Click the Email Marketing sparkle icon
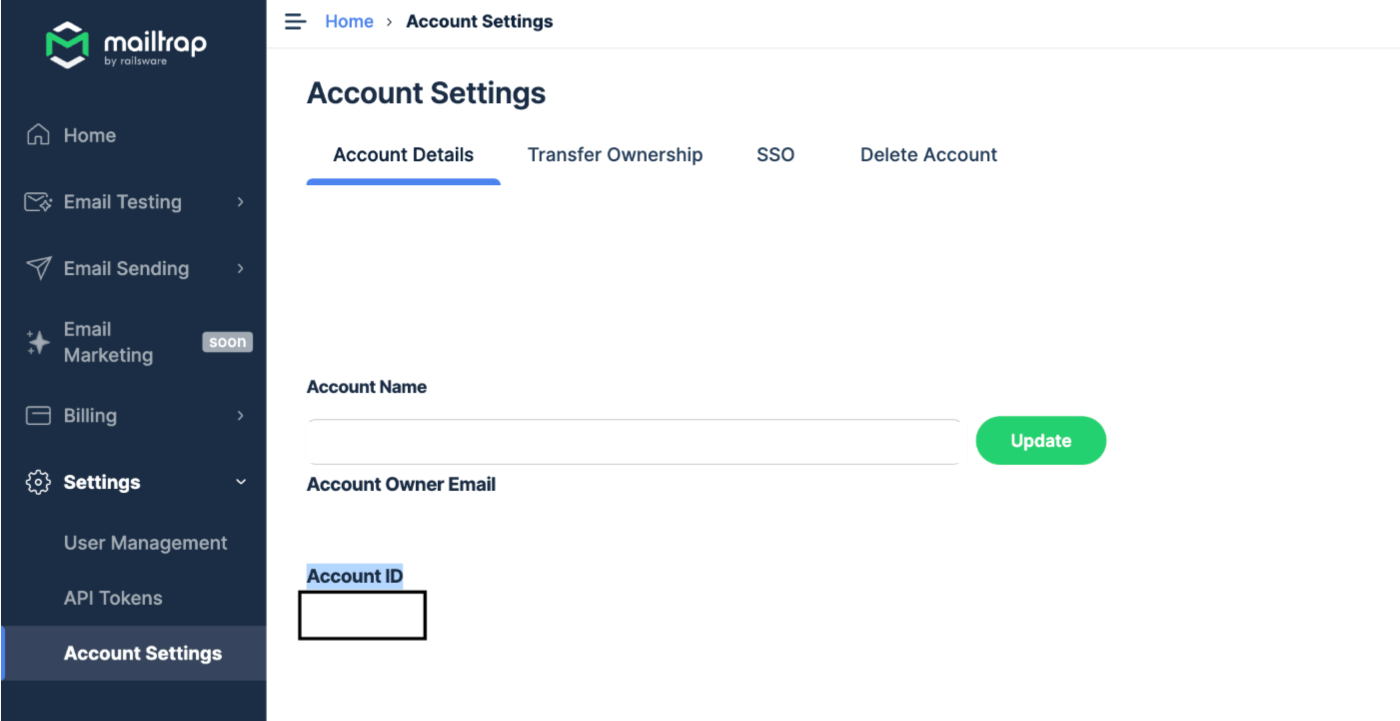Image resolution: width=1400 pixels, height=721 pixels. pos(38,342)
